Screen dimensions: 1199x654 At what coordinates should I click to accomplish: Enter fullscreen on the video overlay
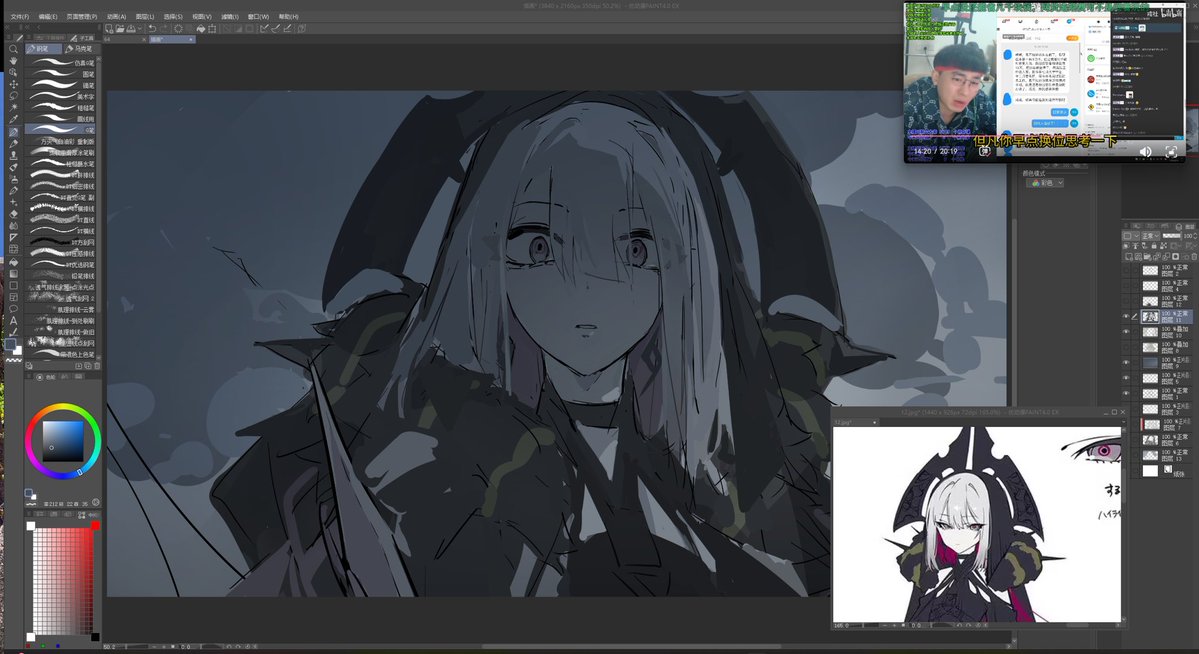point(1171,151)
